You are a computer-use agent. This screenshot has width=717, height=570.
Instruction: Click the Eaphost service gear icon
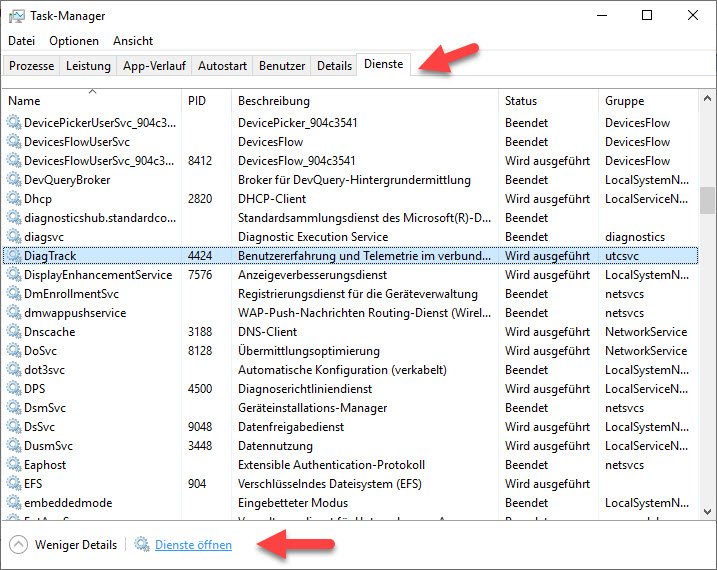click(14, 465)
